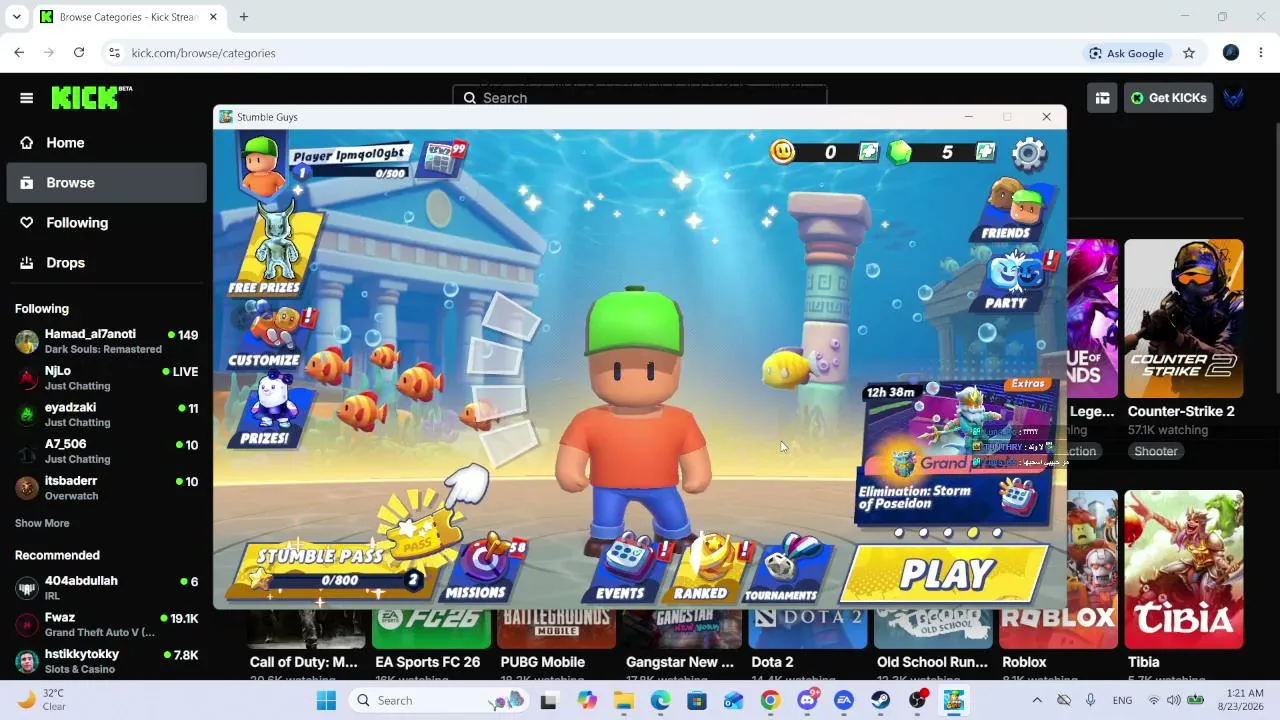Click the PUBG Mobile category title
Screen dimensions: 1280x720
coord(543,662)
